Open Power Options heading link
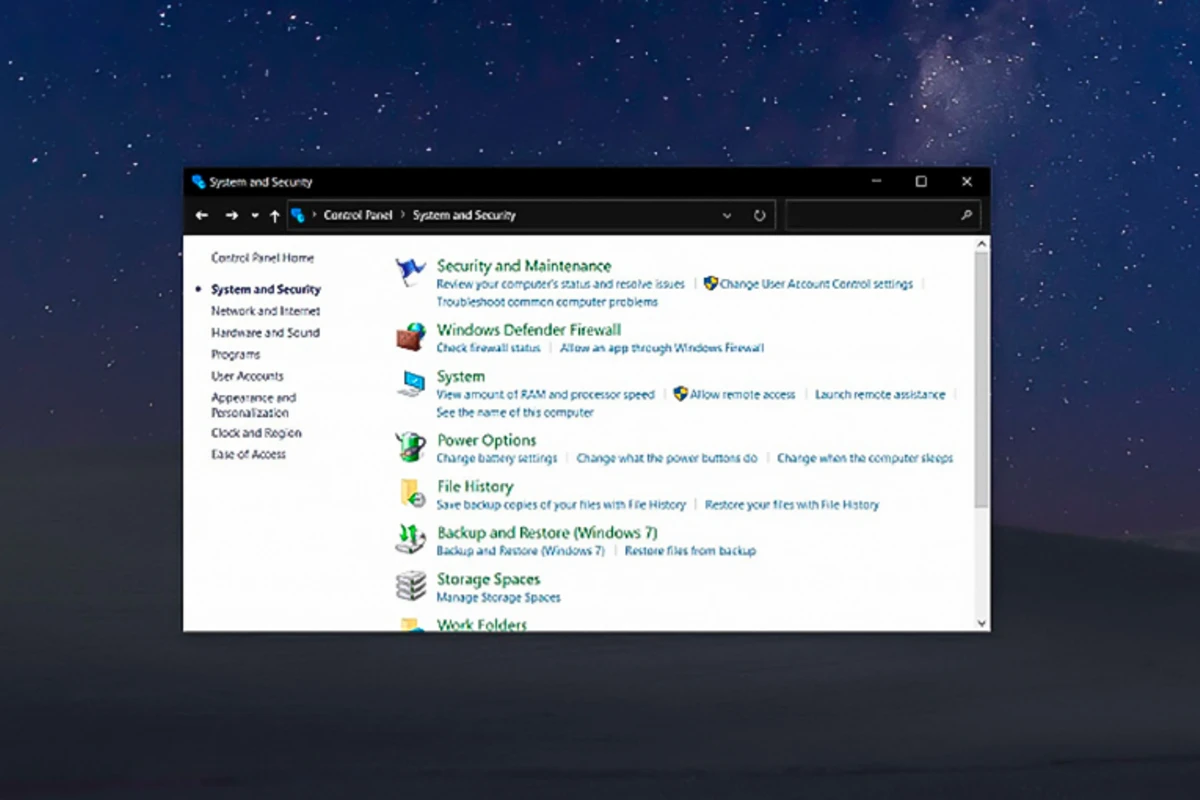 click(x=486, y=441)
